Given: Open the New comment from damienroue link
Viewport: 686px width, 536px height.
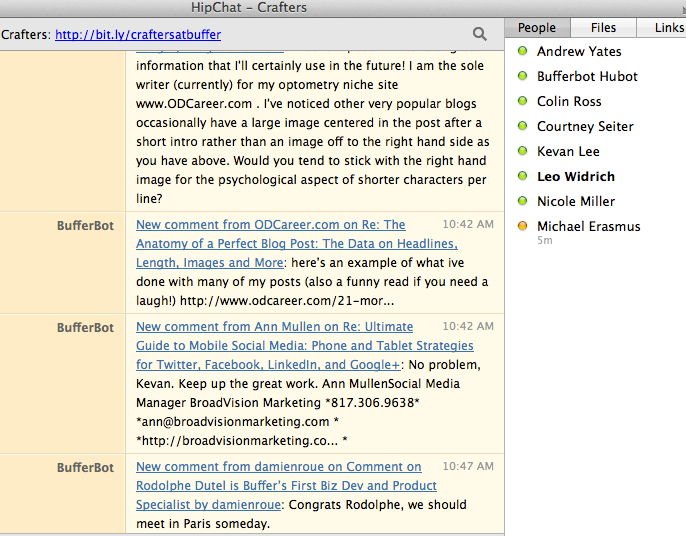Looking at the screenshot, I should [286, 485].
